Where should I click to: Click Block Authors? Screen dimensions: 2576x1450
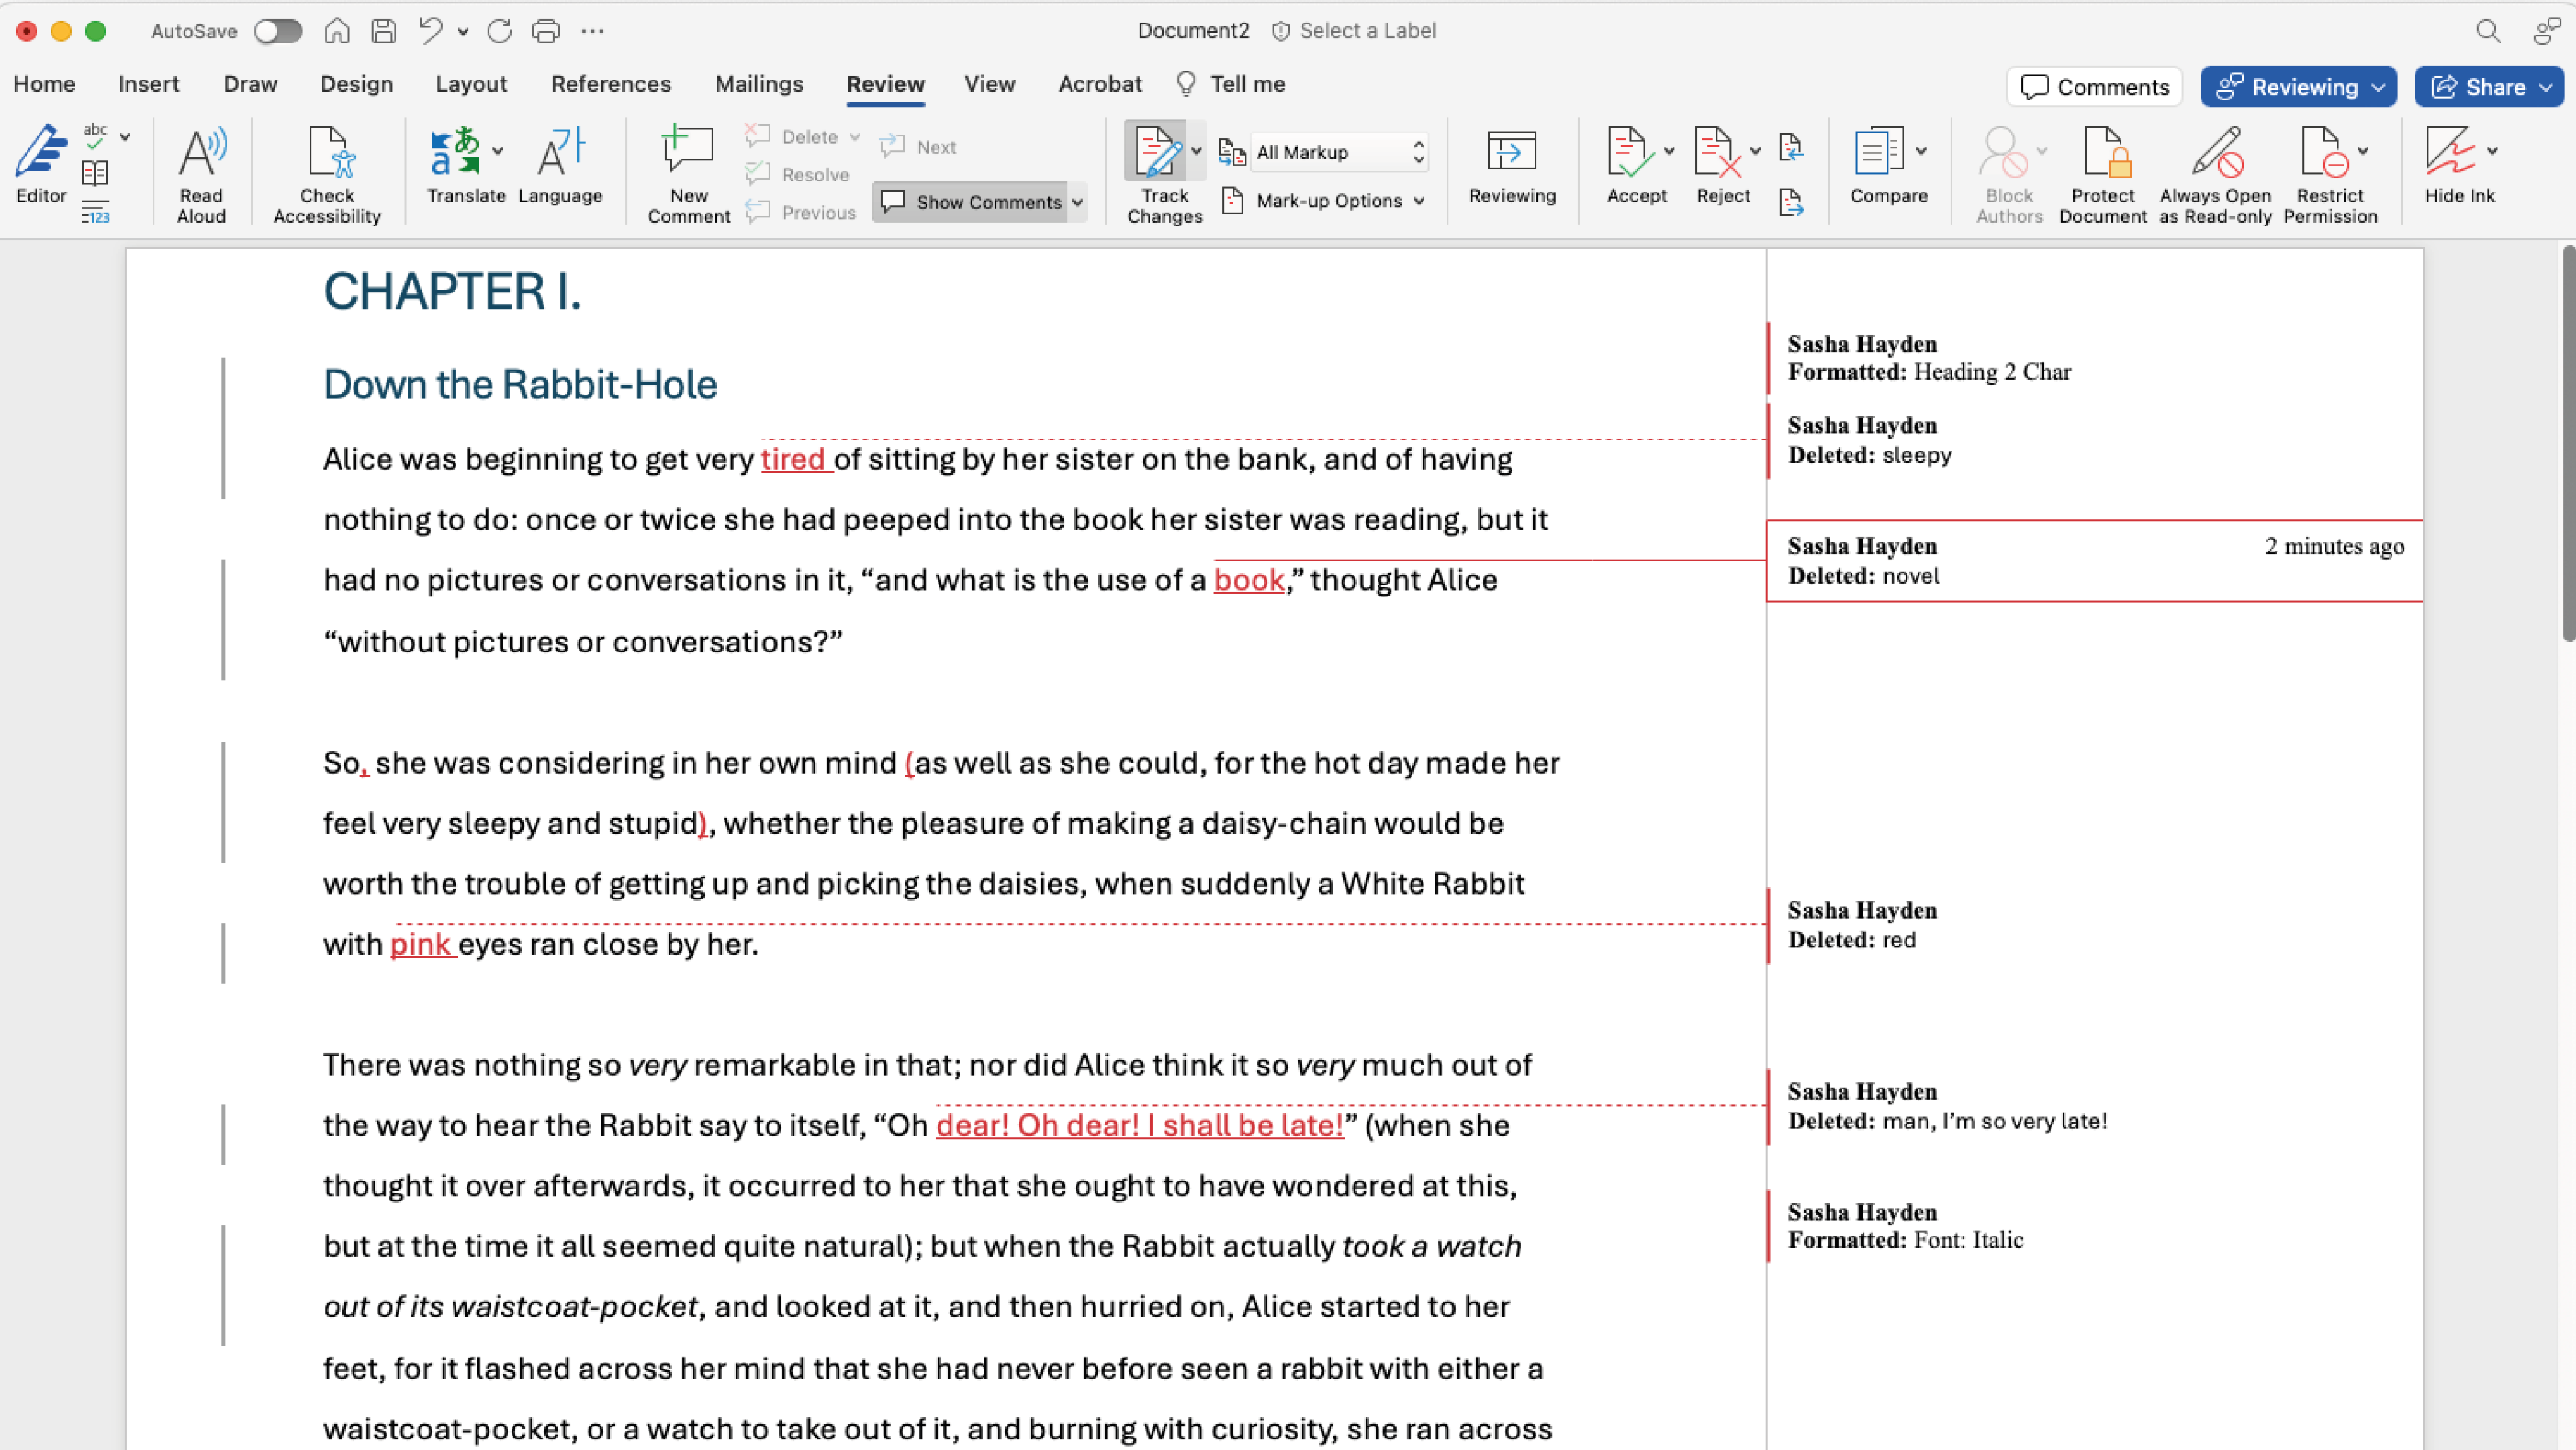point(2009,174)
